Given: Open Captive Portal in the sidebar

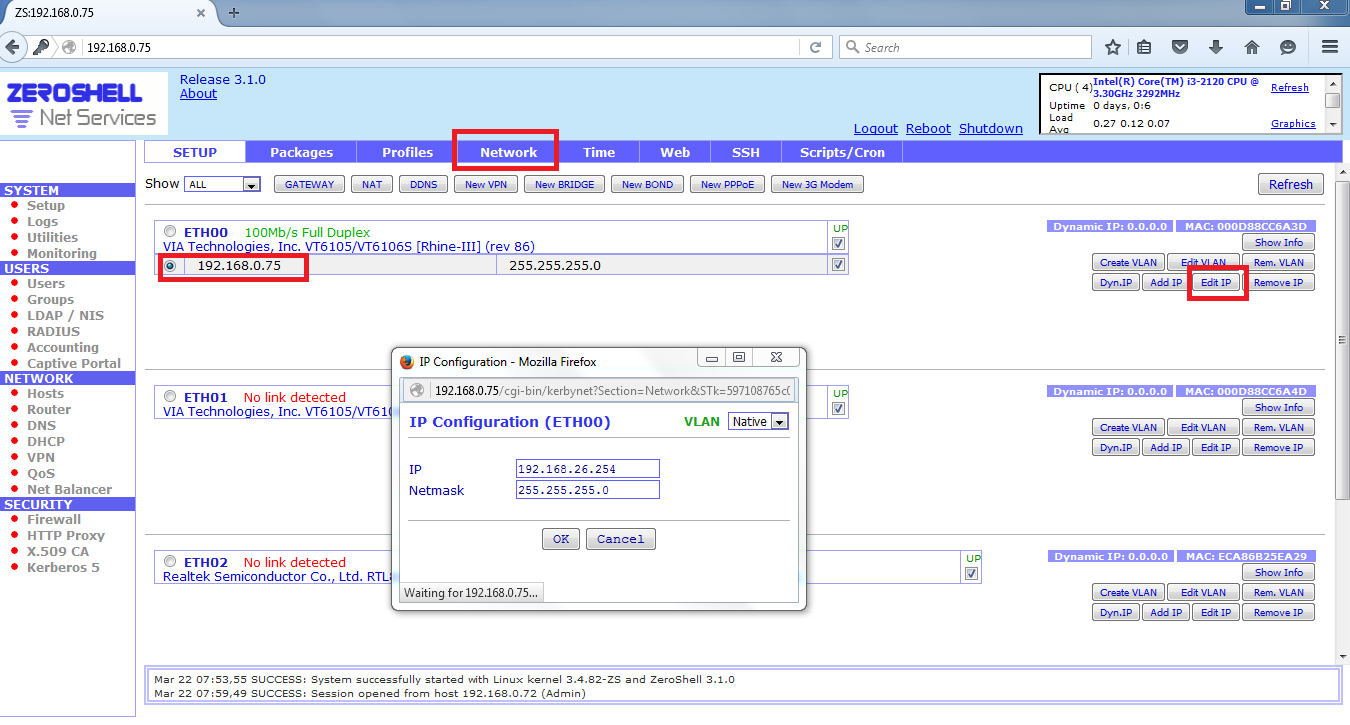Looking at the screenshot, I should pyautogui.click(x=74, y=363).
